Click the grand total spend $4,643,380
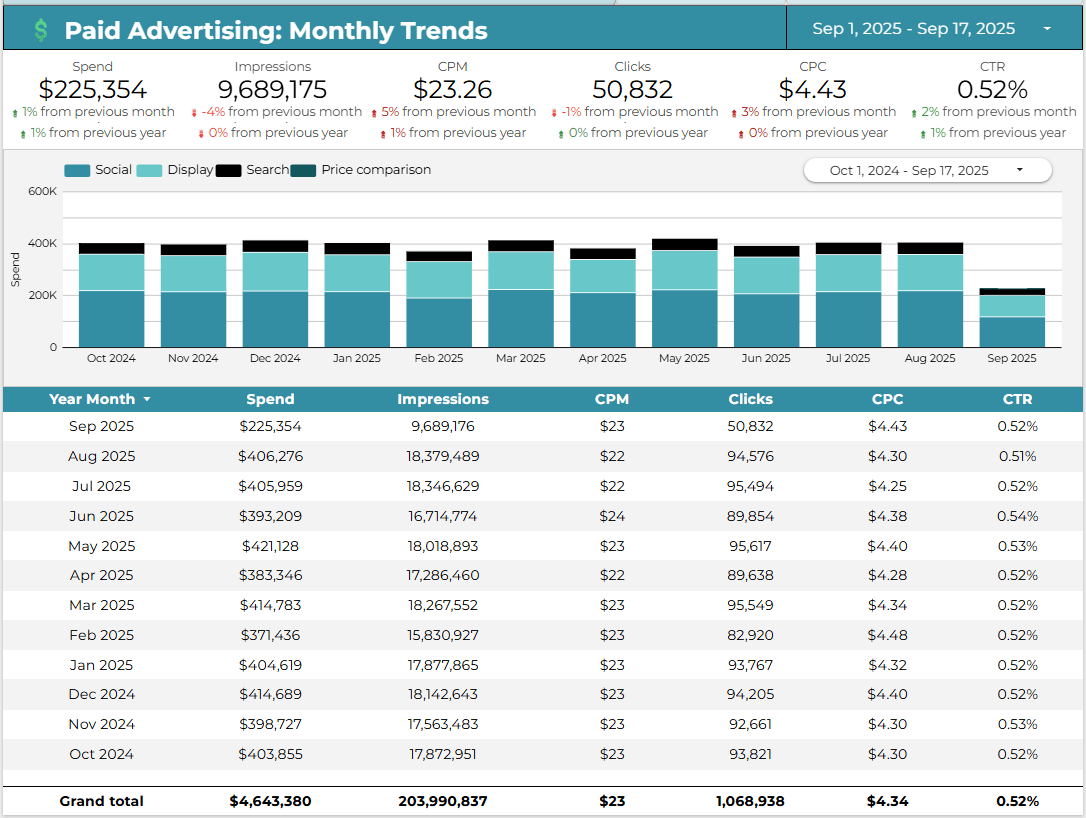The height and width of the screenshot is (818, 1086). [270, 801]
